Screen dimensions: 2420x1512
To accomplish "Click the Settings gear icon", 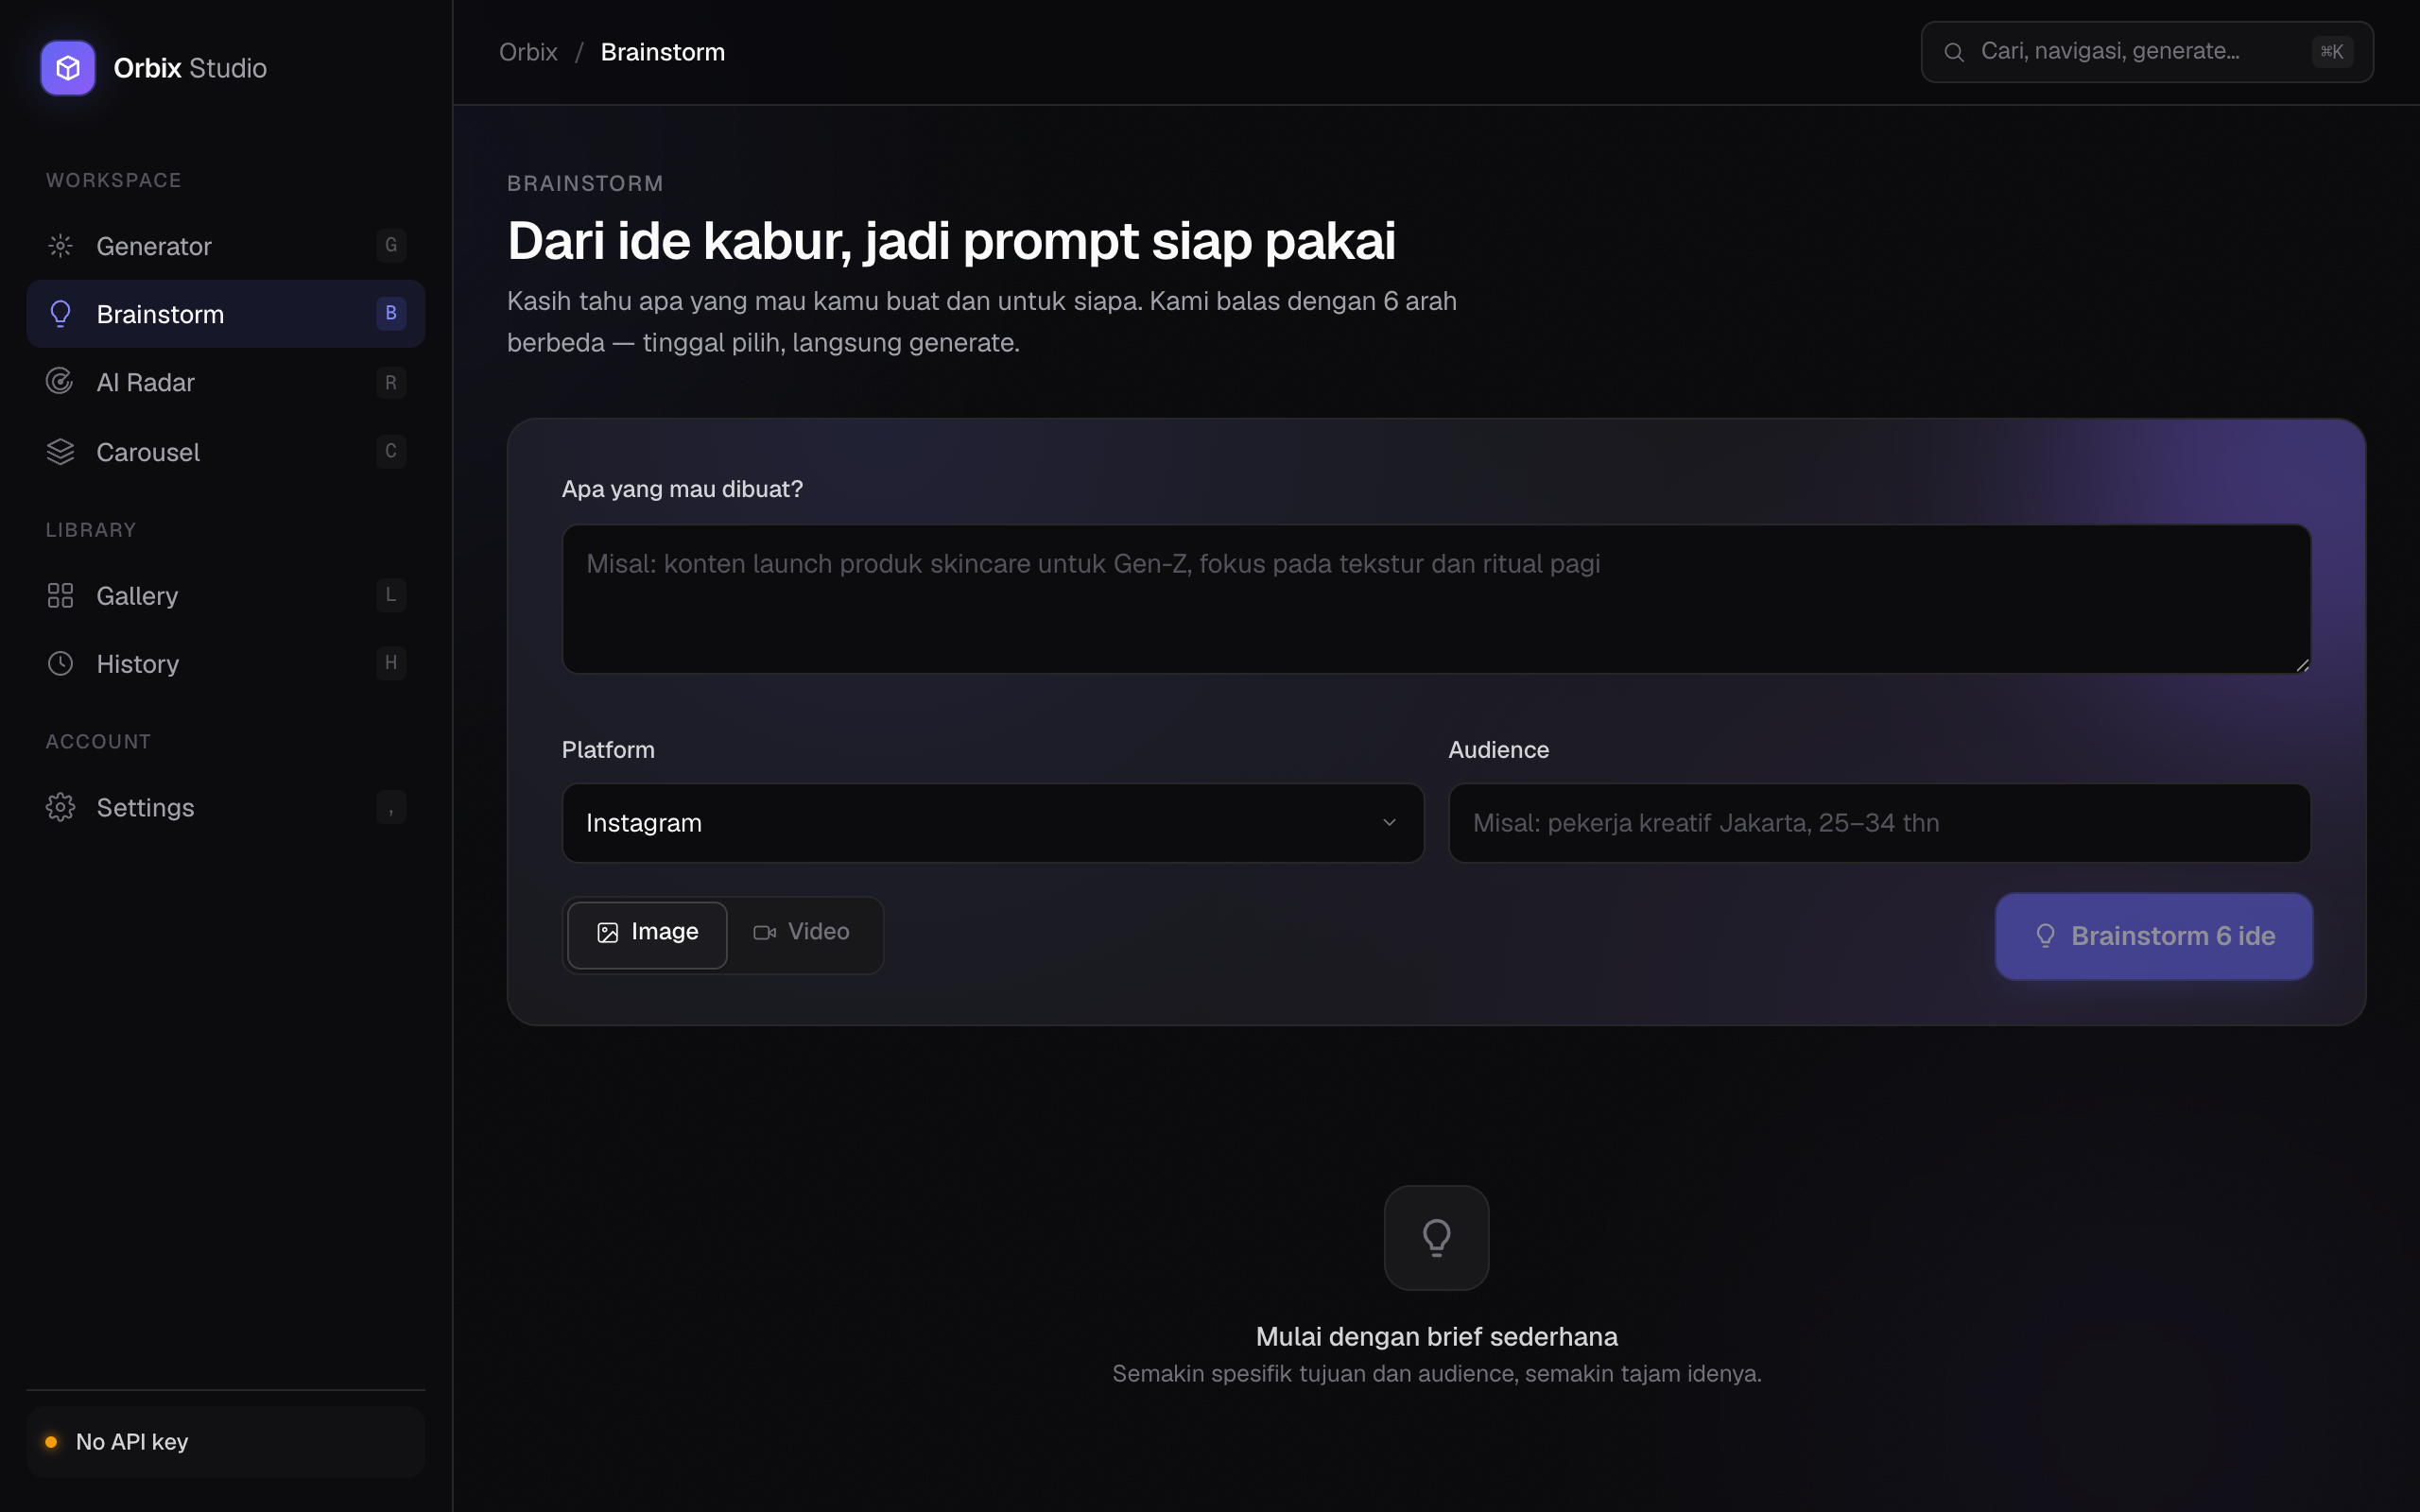I will point(60,807).
